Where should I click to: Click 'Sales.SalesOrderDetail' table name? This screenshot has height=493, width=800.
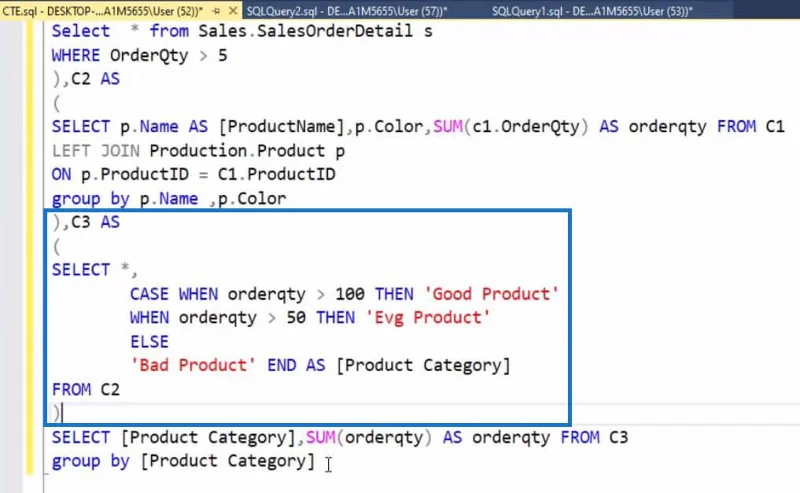tap(305, 31)
